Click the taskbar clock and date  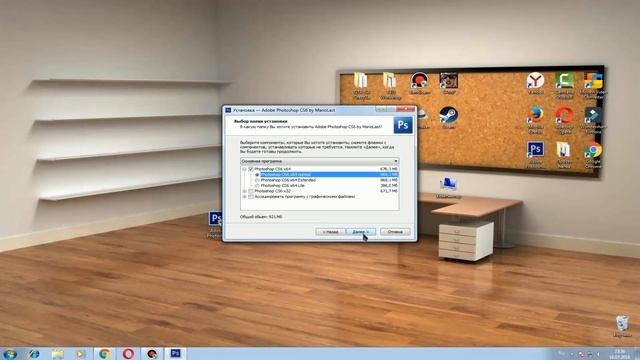tap(620, 354)
